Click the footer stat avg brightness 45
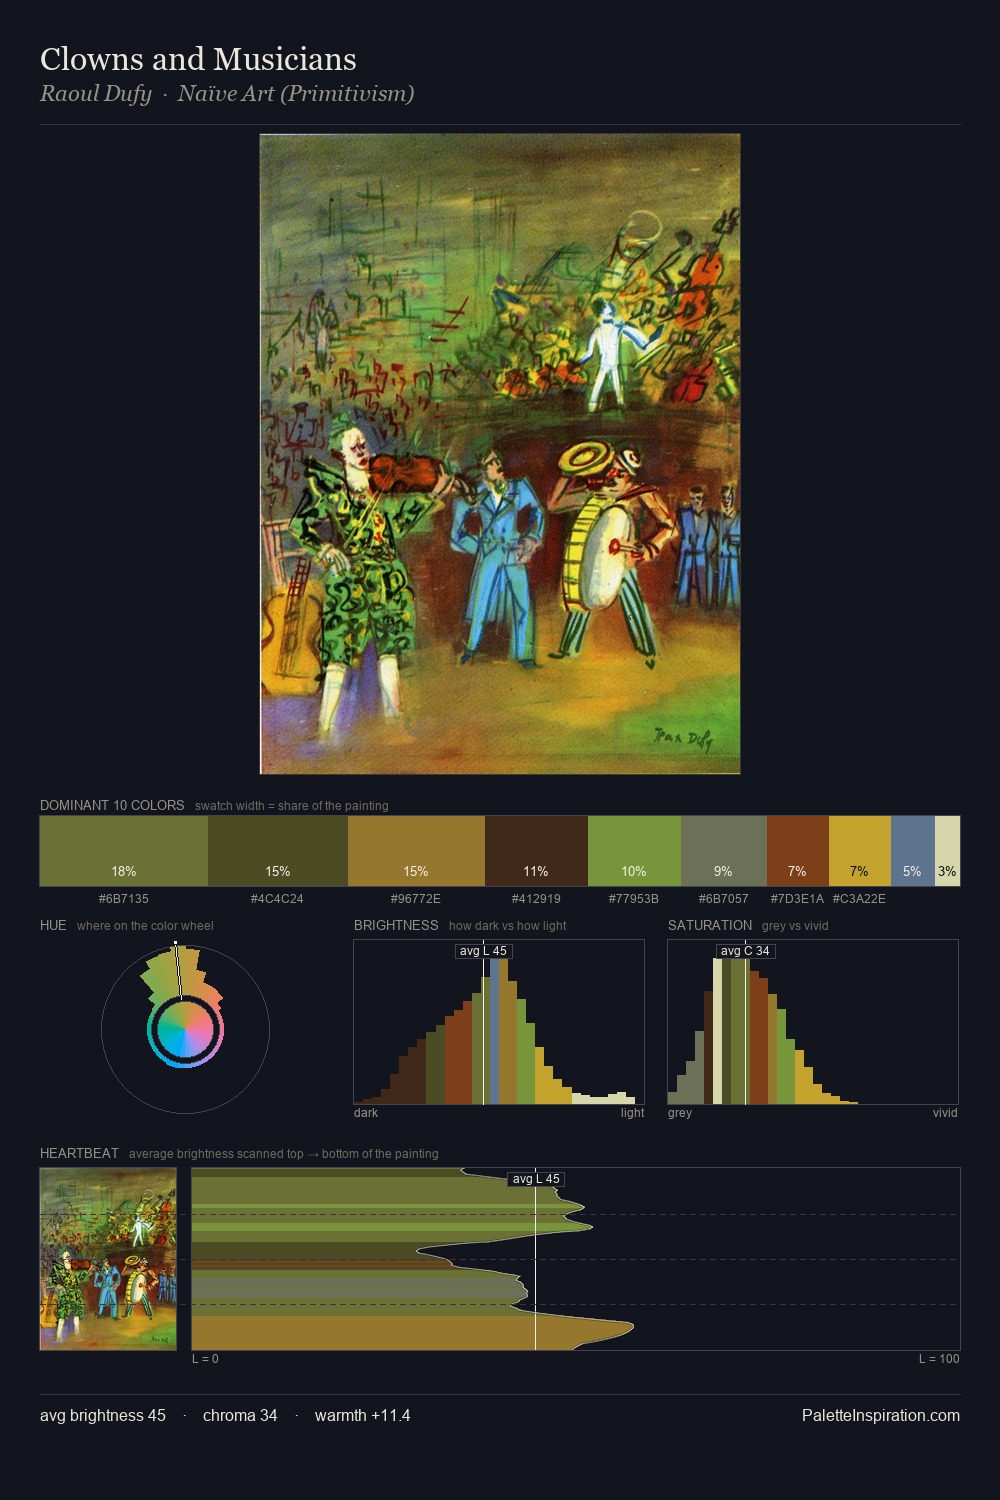This screenshot has height=1500, width=1000. pyautogui.click(x=103, y=1416)
